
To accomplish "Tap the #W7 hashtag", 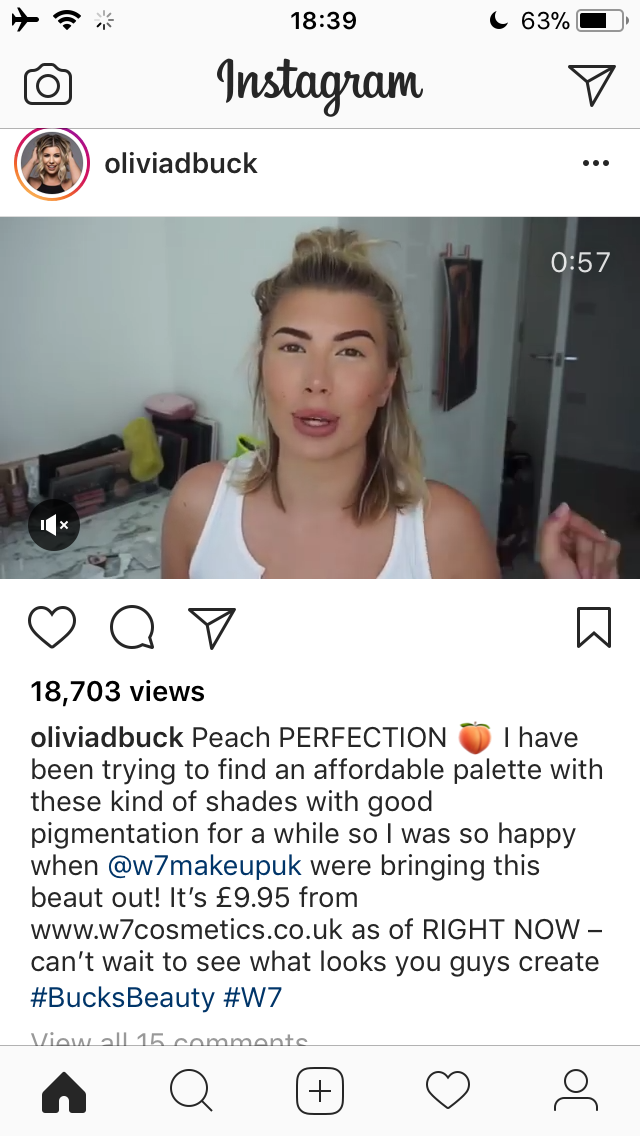I will click(252, 998).
